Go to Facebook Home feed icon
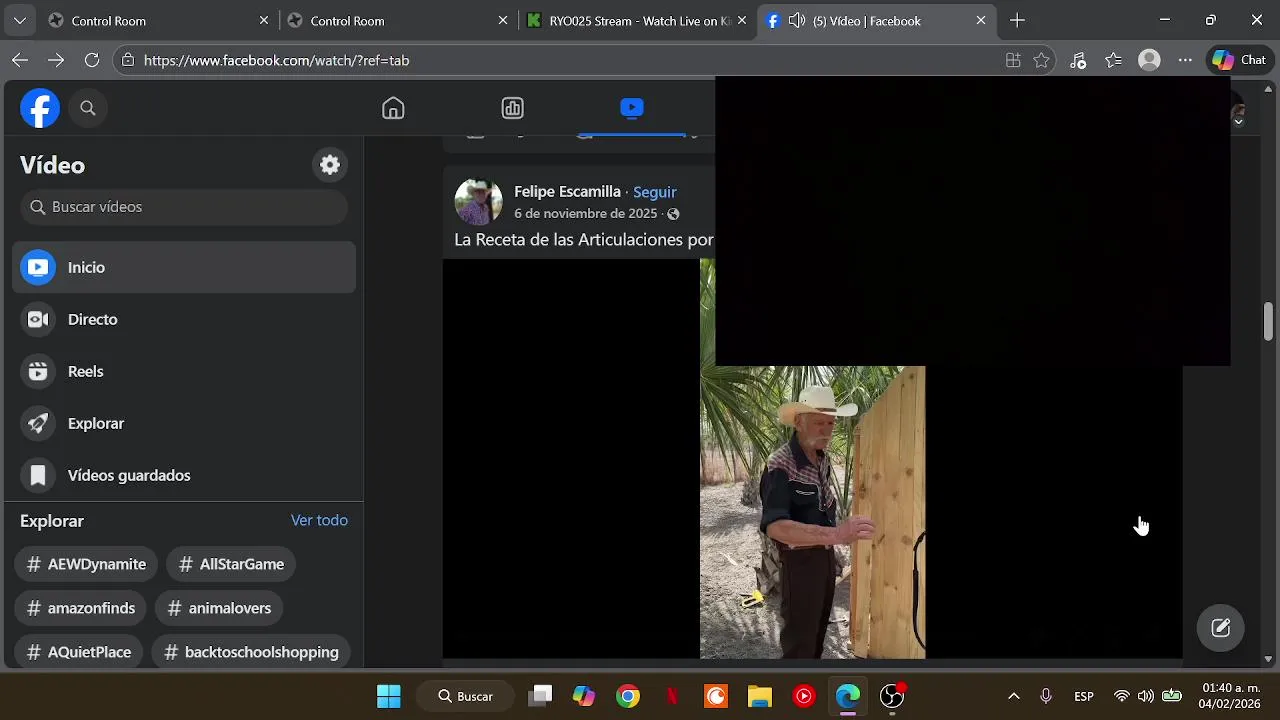The image size is (1280, 720). pyautogui.click(x=393, y=108)
